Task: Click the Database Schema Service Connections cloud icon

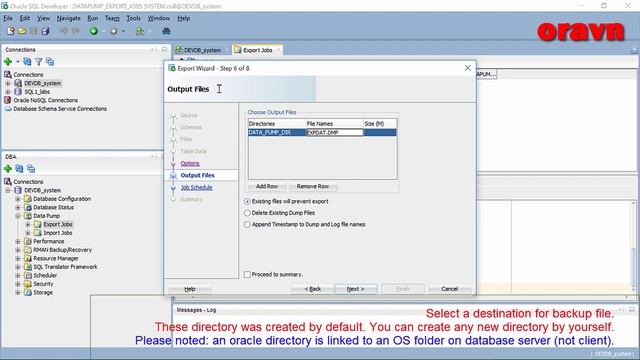Action: [x=8, y=109]
